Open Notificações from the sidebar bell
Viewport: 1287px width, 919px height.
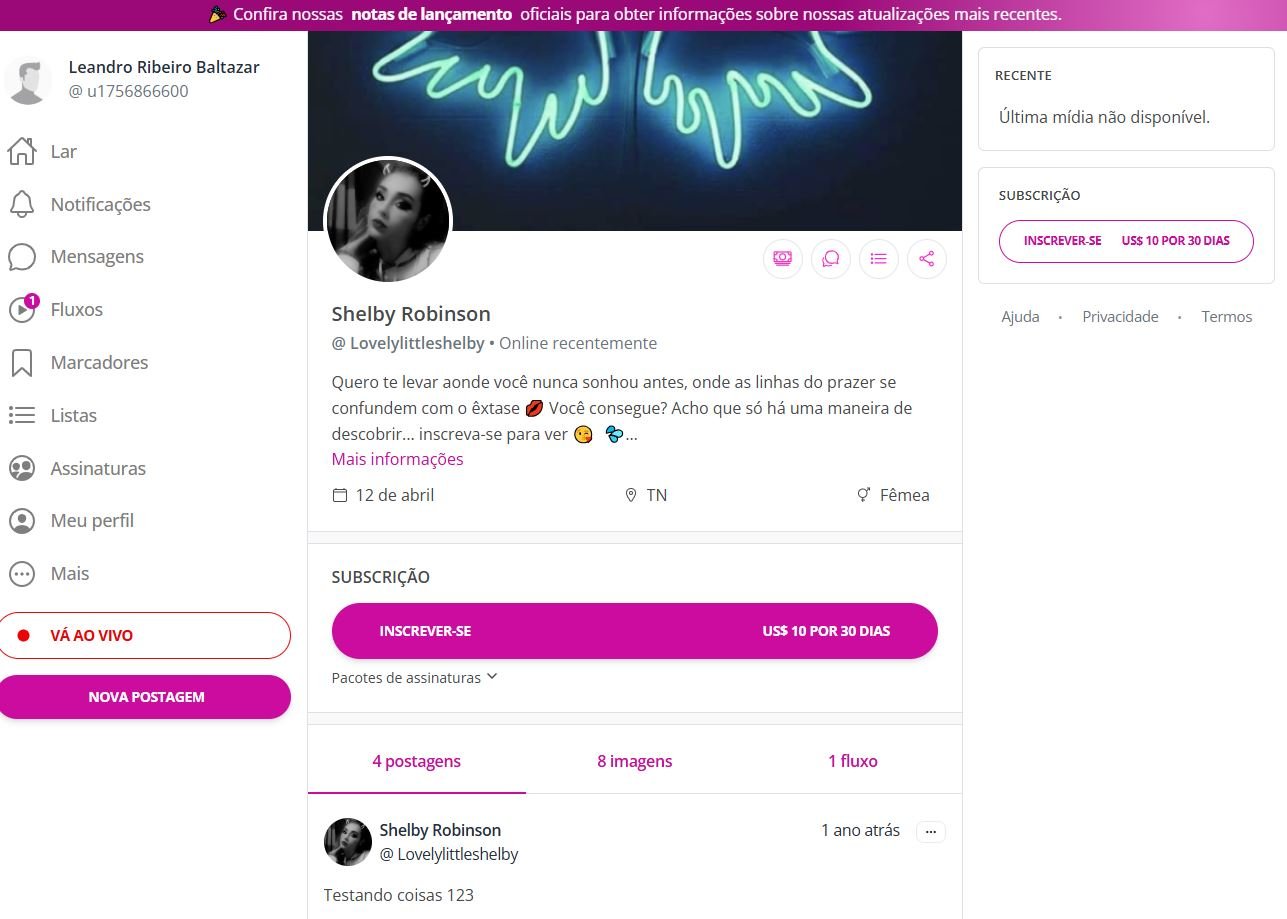point(22,204)
